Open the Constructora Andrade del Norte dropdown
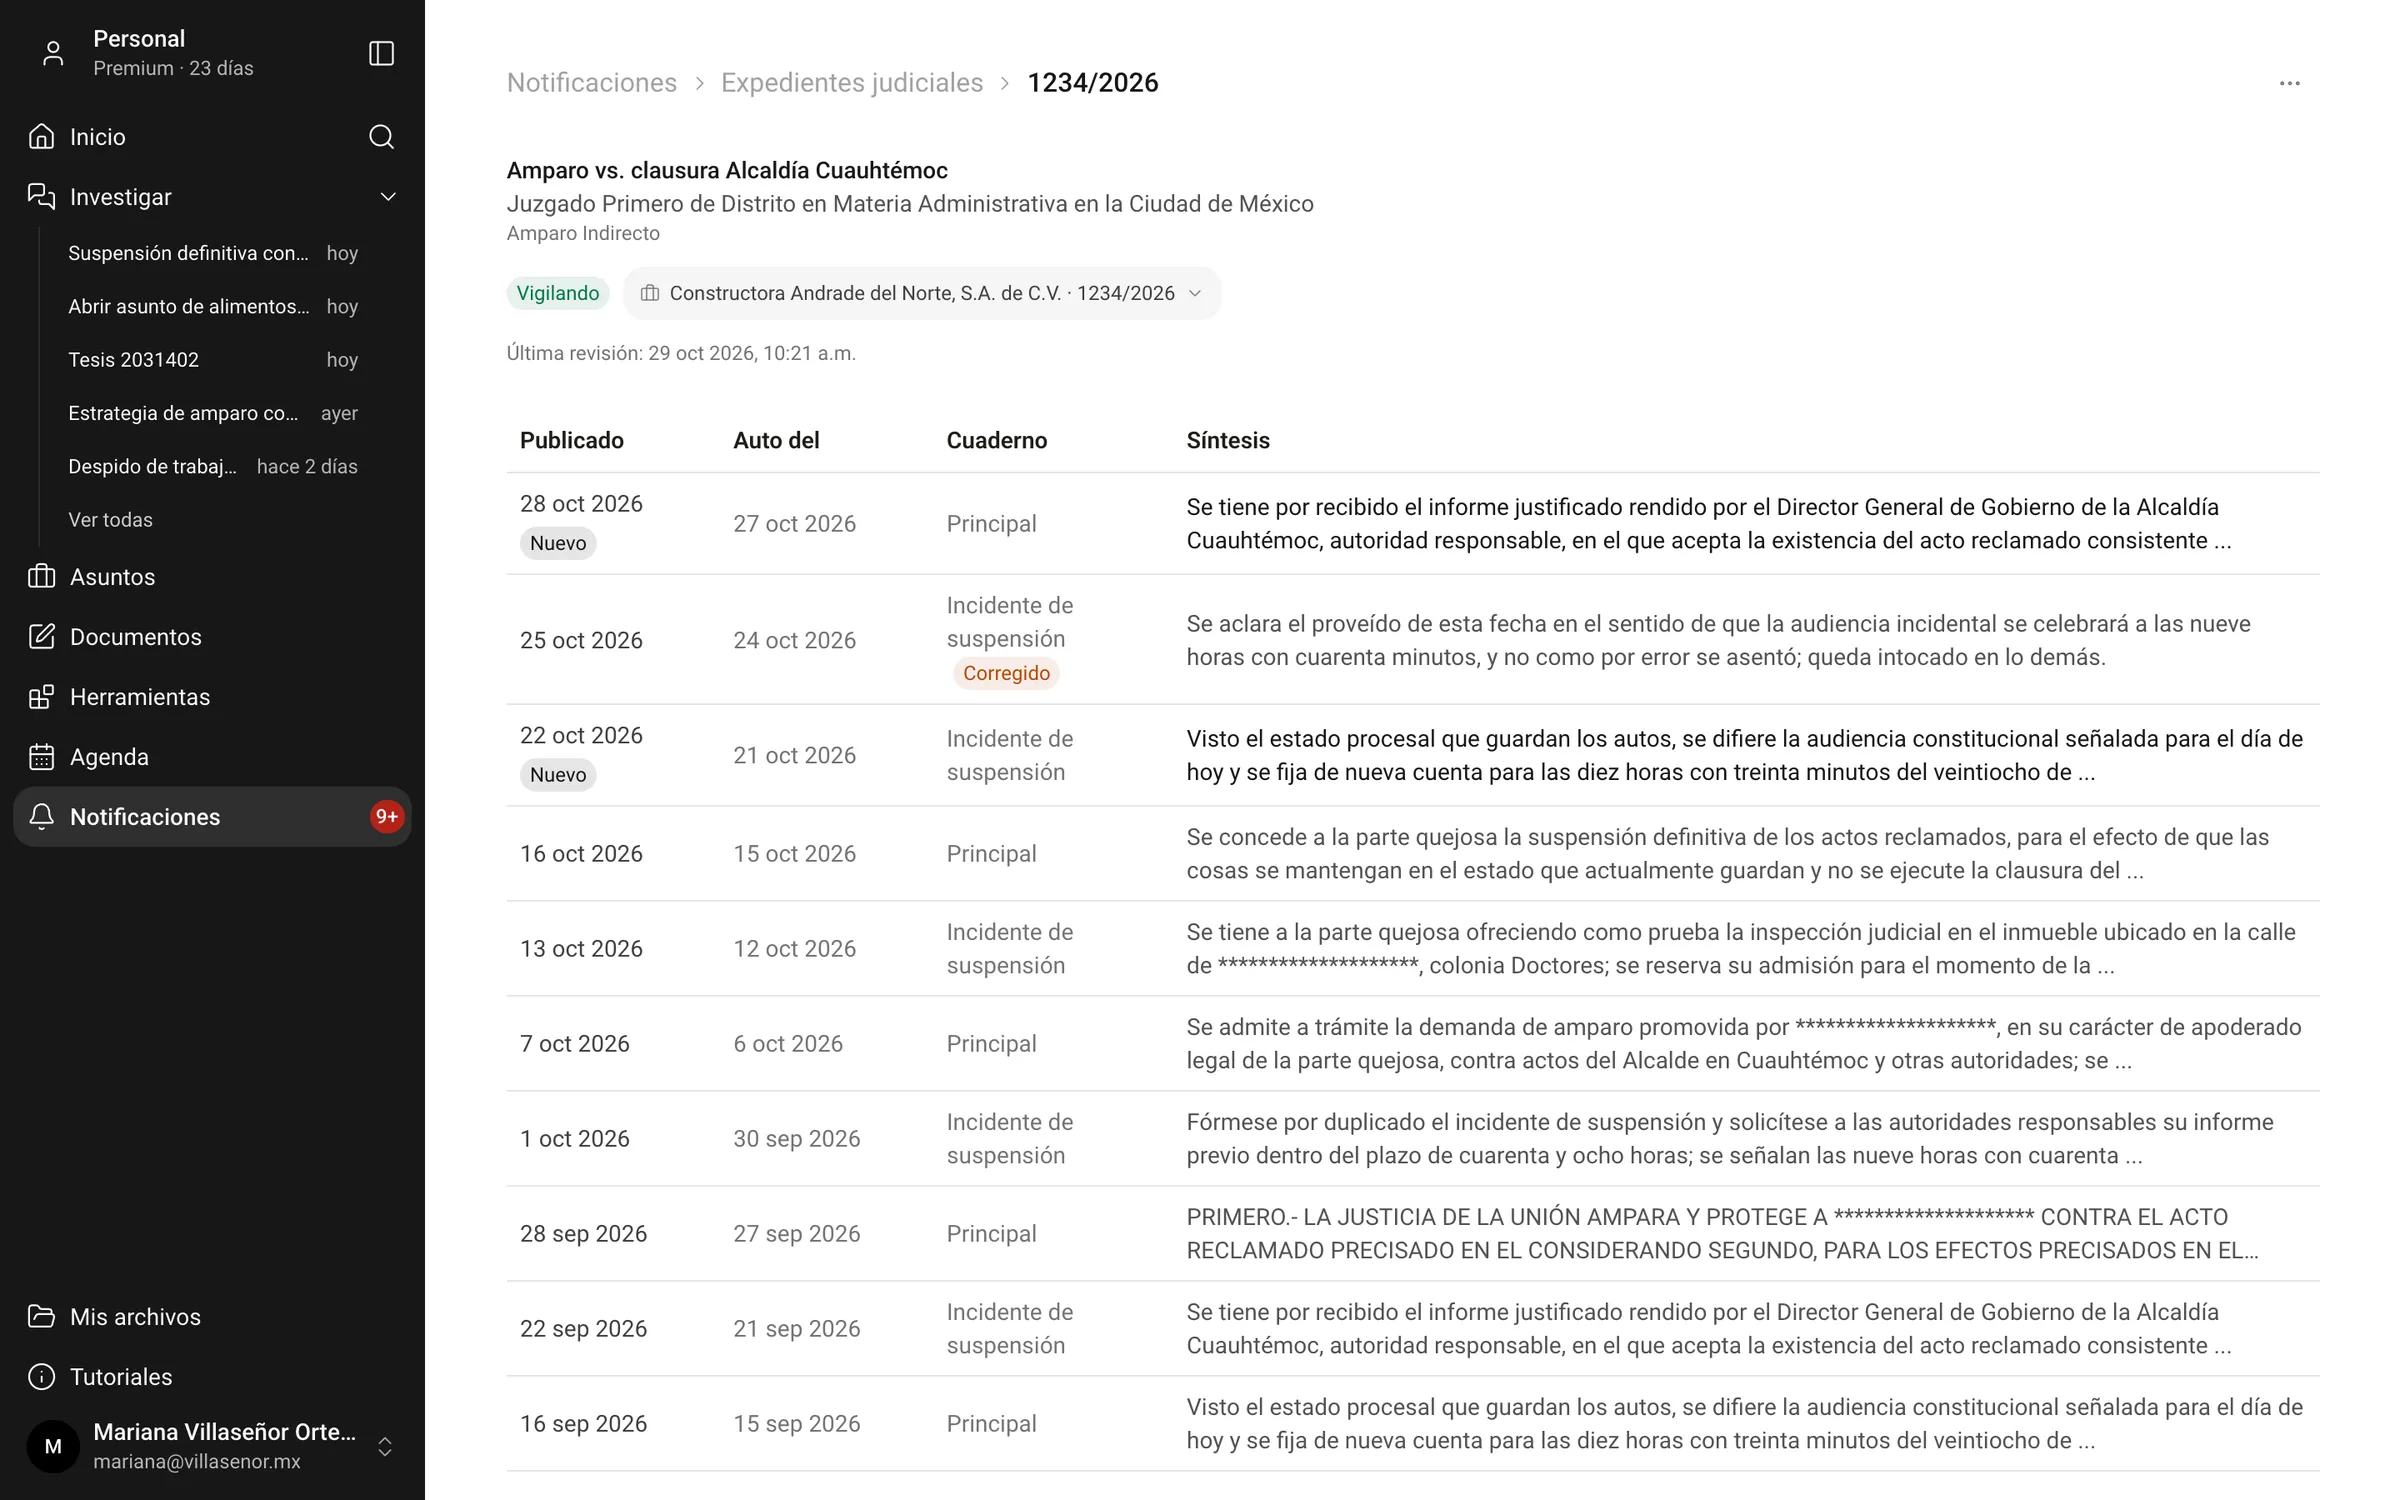Image resolution: width=2400 pixels, height=1500 pixels. pyautogui.click(x=922, y=293)
